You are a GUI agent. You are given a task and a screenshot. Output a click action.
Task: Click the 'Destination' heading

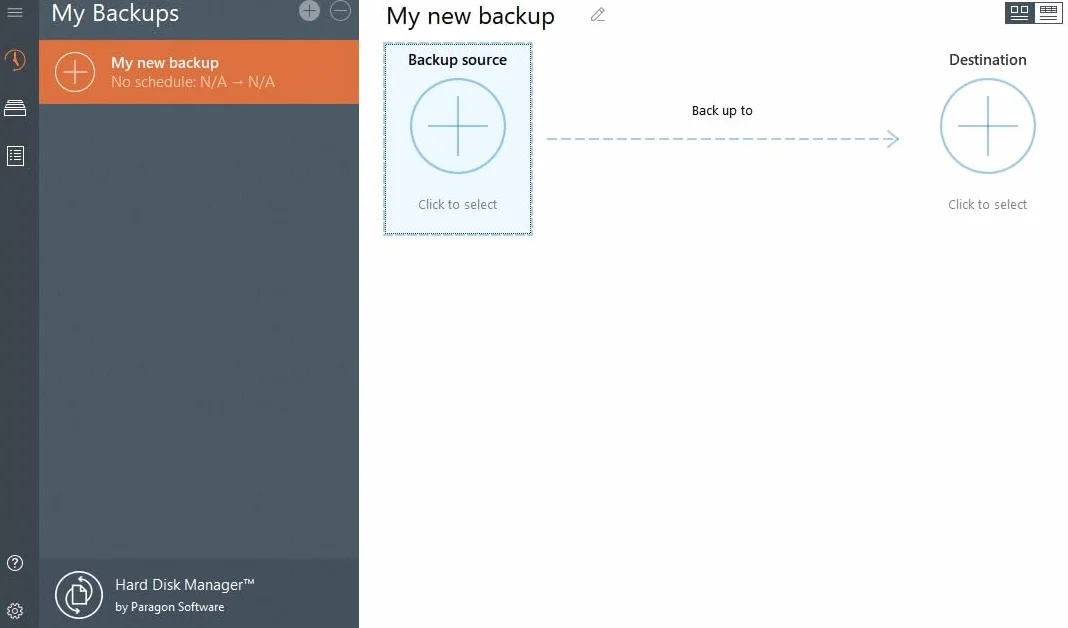point(988,60)
